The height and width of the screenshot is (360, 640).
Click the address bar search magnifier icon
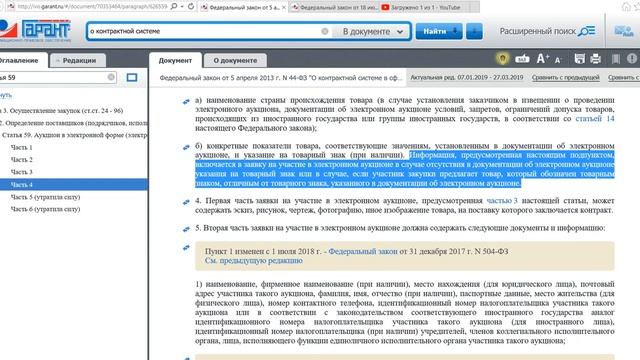point(174,7)
